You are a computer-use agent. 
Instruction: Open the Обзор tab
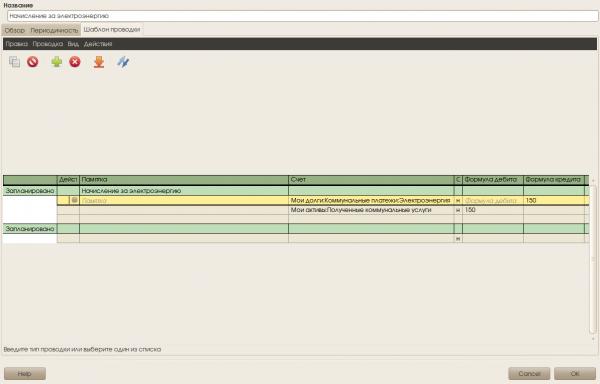click(15, 30)
